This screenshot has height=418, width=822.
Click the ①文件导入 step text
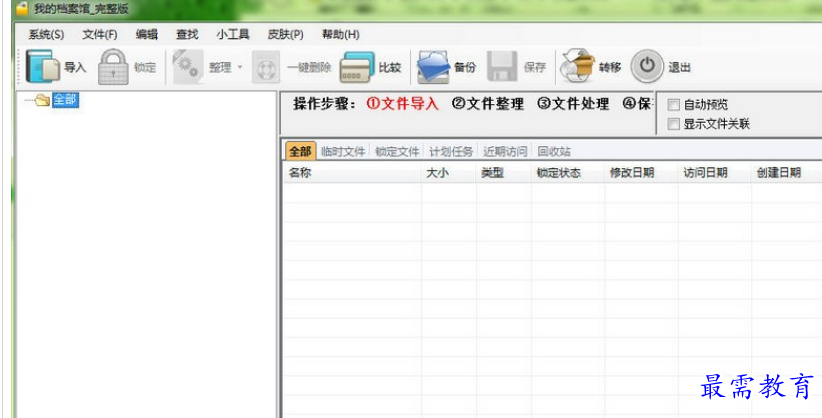(403, 104)
